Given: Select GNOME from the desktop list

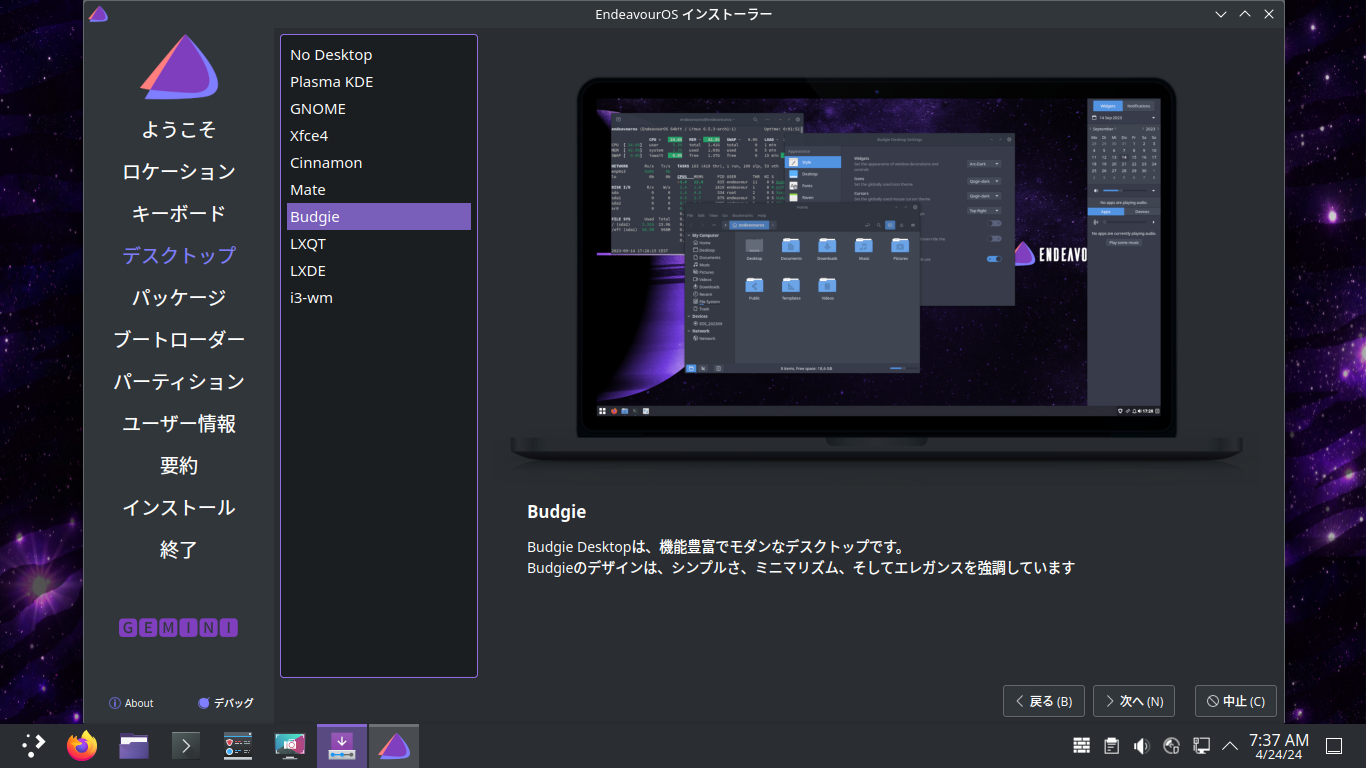Looking at the screenshot, I should tap(379, 109).
